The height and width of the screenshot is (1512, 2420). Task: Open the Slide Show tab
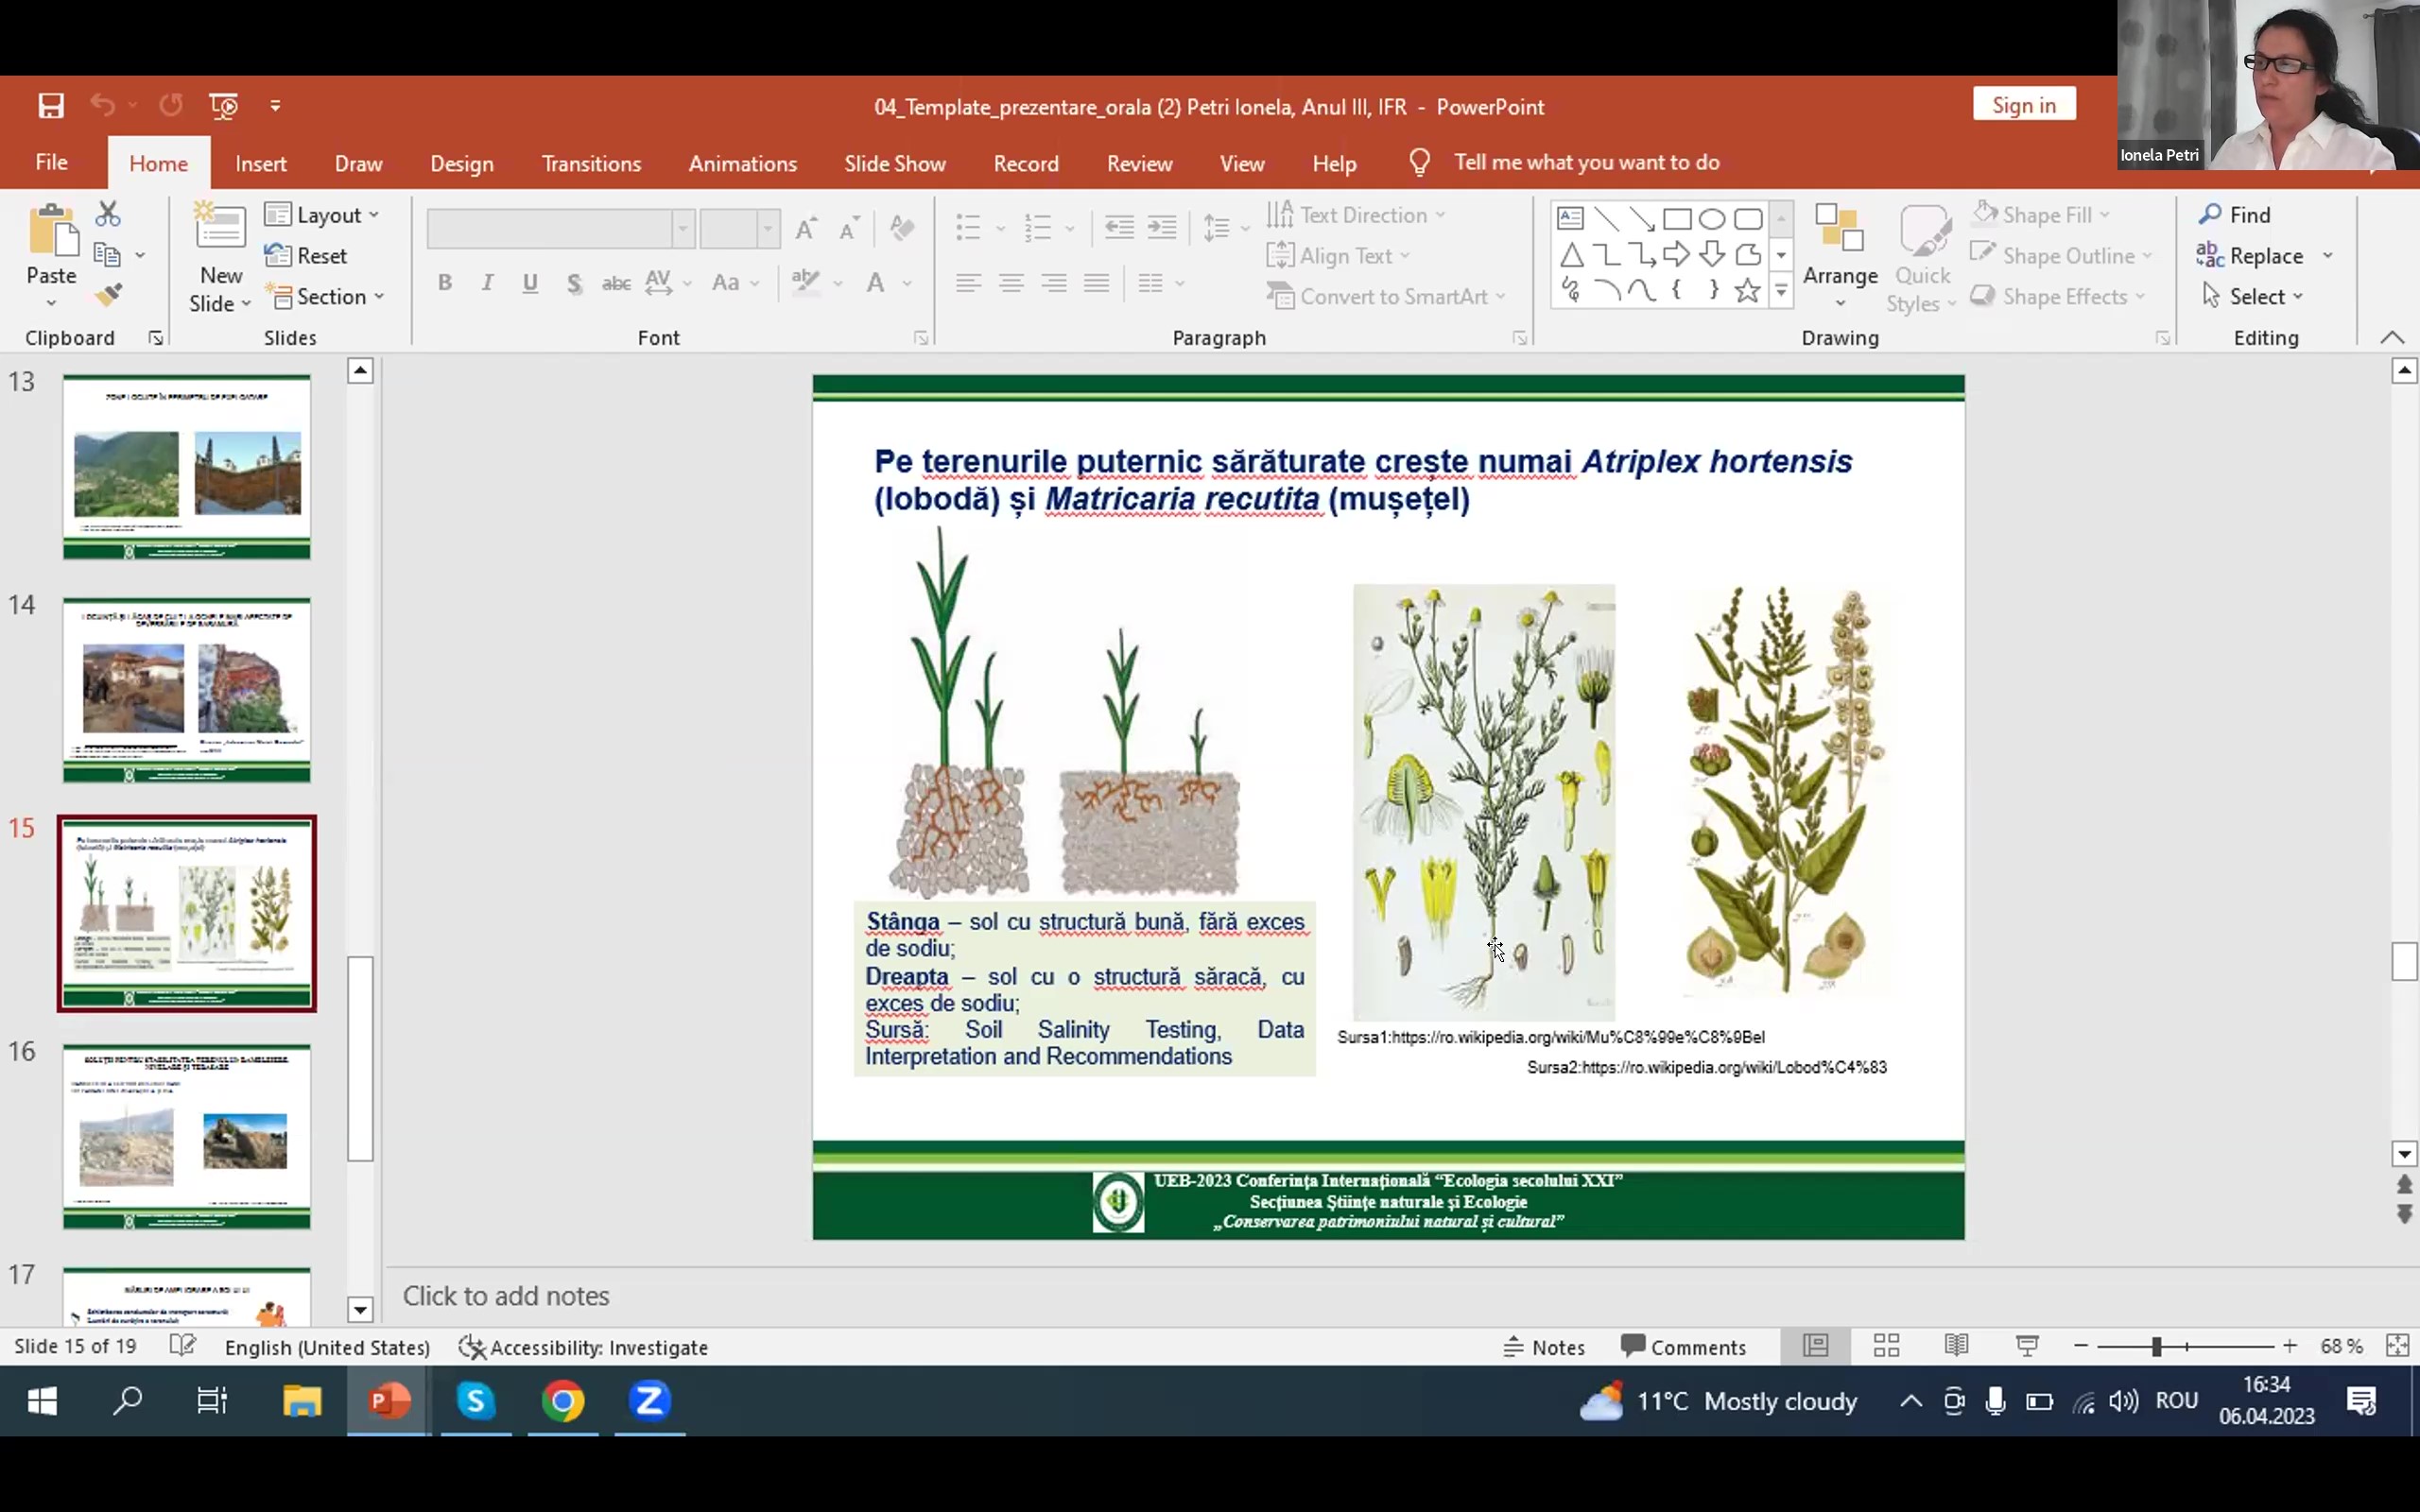[x=894, y=164]
